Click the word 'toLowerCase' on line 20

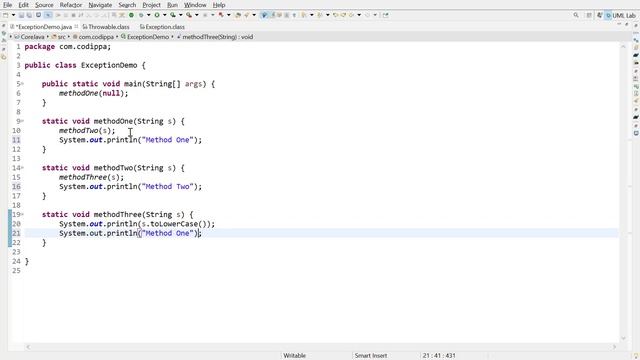coord(174,224)
